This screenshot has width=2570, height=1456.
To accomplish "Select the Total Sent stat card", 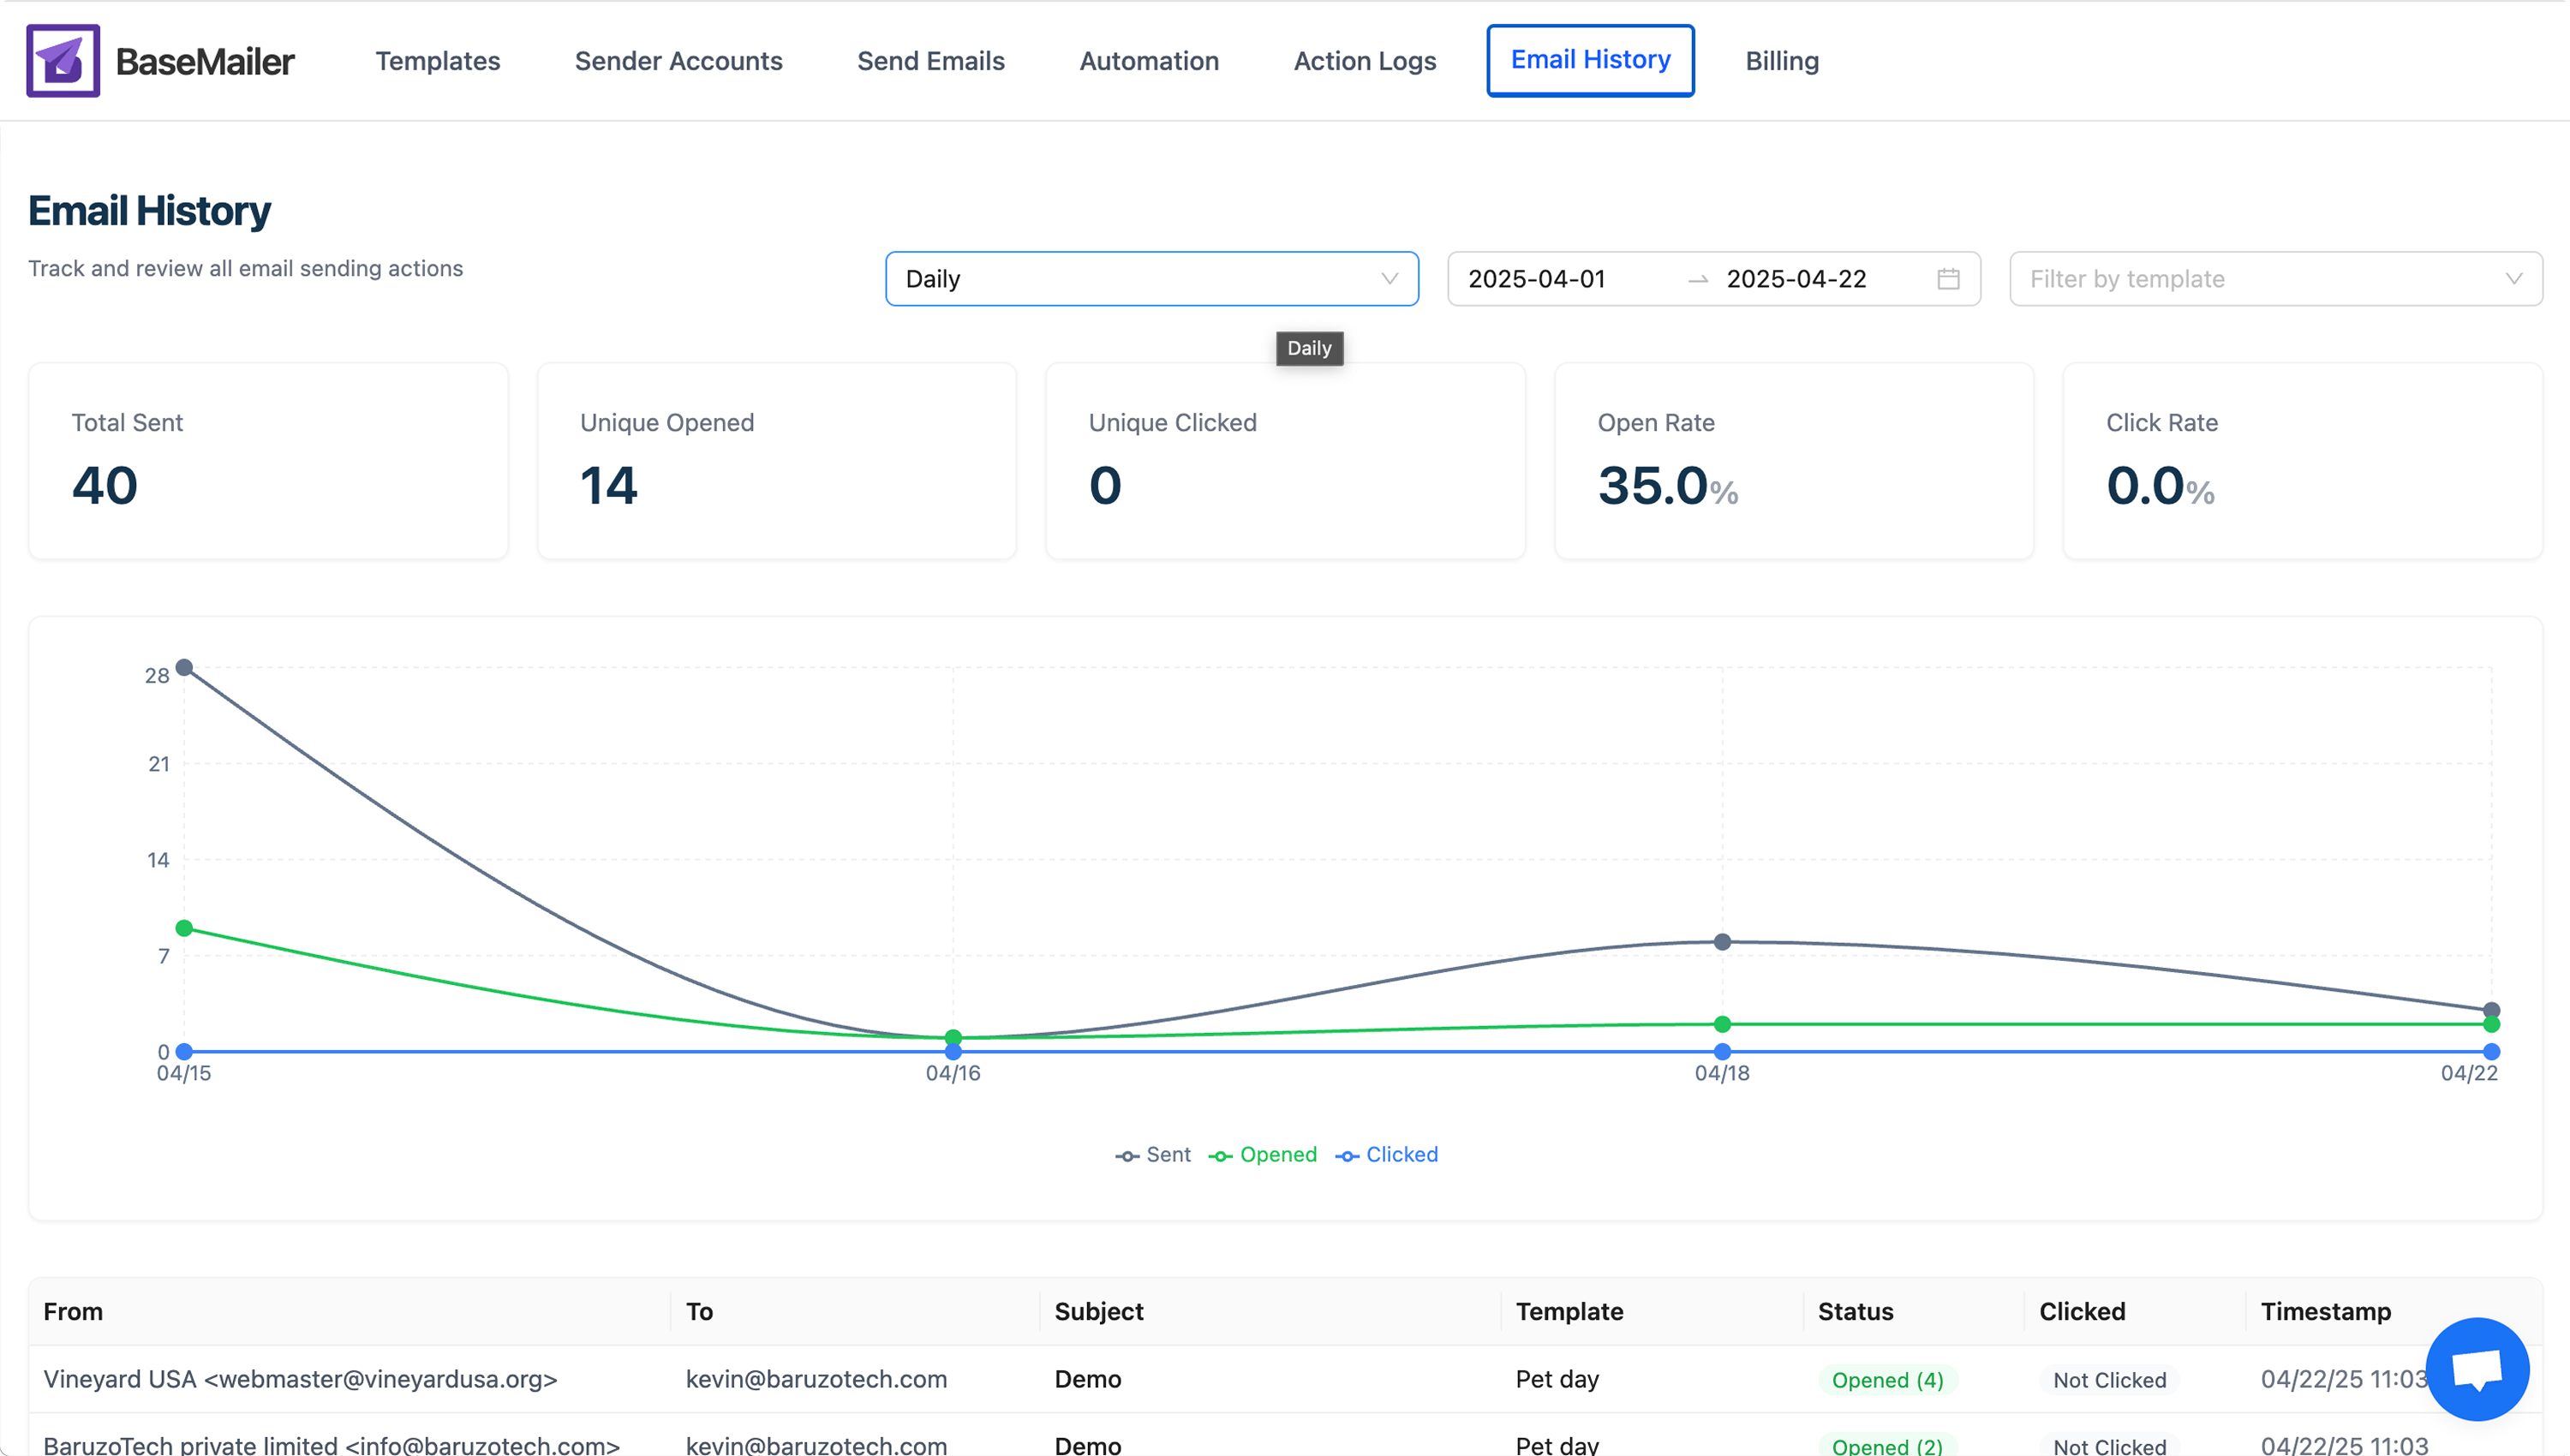I will [268, 461].
